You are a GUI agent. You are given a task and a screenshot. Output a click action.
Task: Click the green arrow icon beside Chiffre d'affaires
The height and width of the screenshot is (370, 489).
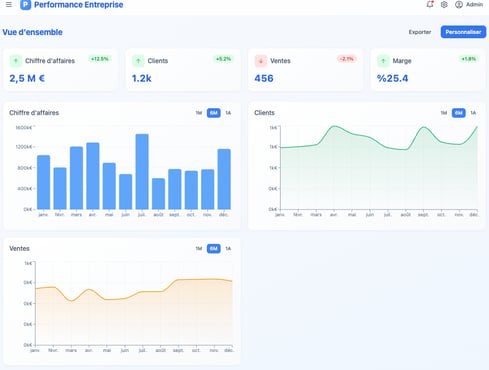click(x=15, y=61)
